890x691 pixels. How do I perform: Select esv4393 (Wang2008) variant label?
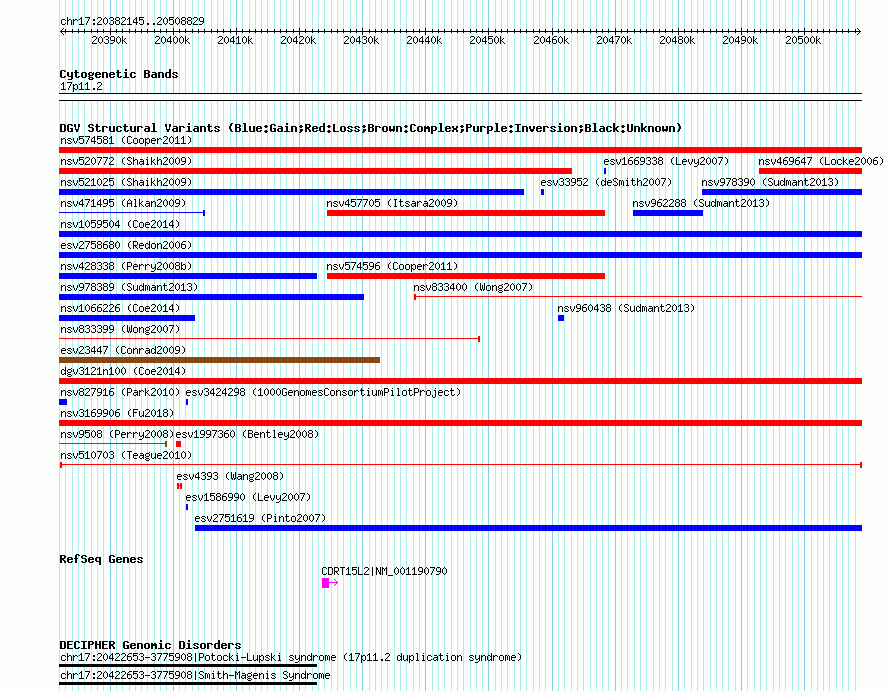pyautogui.click(x=230, y=476)
